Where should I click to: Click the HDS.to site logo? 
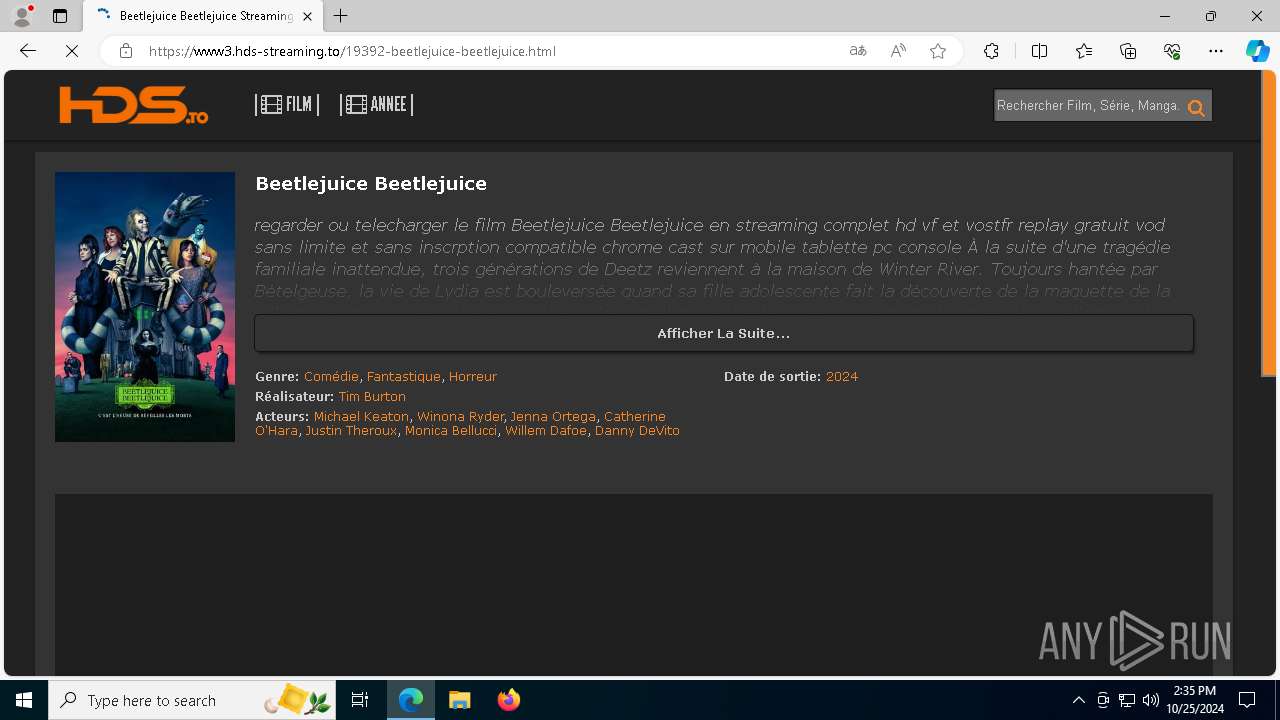[x=134, y=105]
